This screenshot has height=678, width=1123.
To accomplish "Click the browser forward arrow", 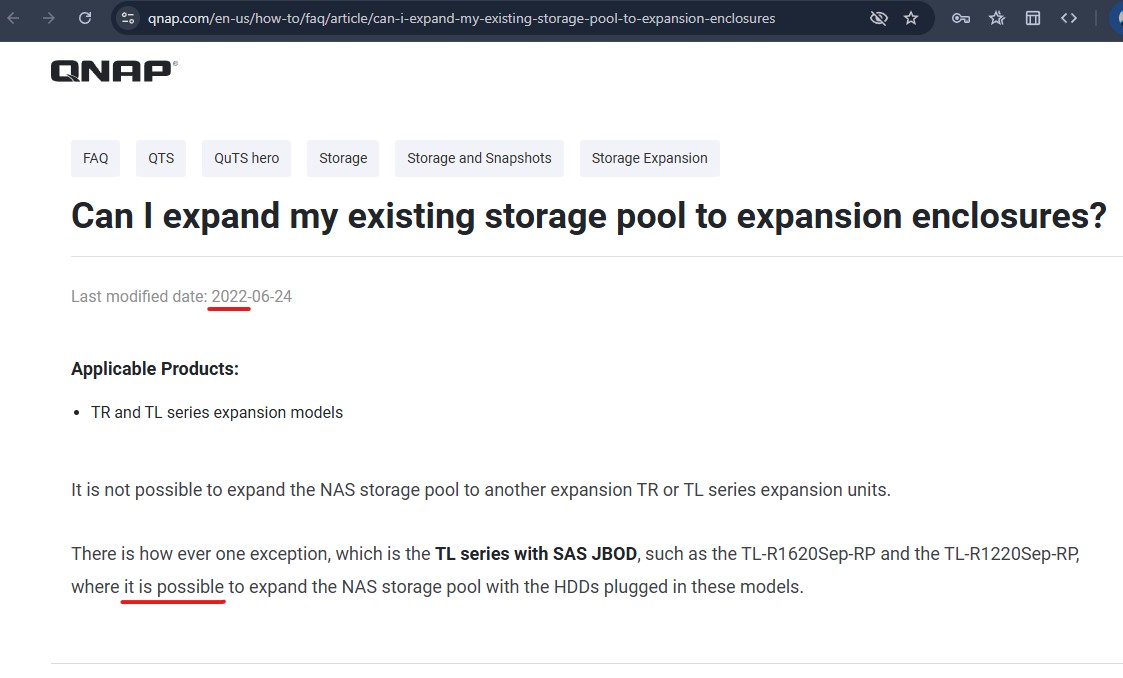I will [48, 18].
